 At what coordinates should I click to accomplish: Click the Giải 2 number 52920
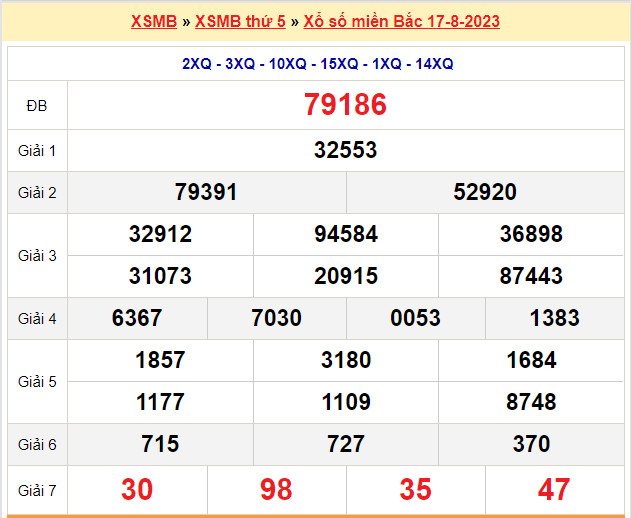485,192
